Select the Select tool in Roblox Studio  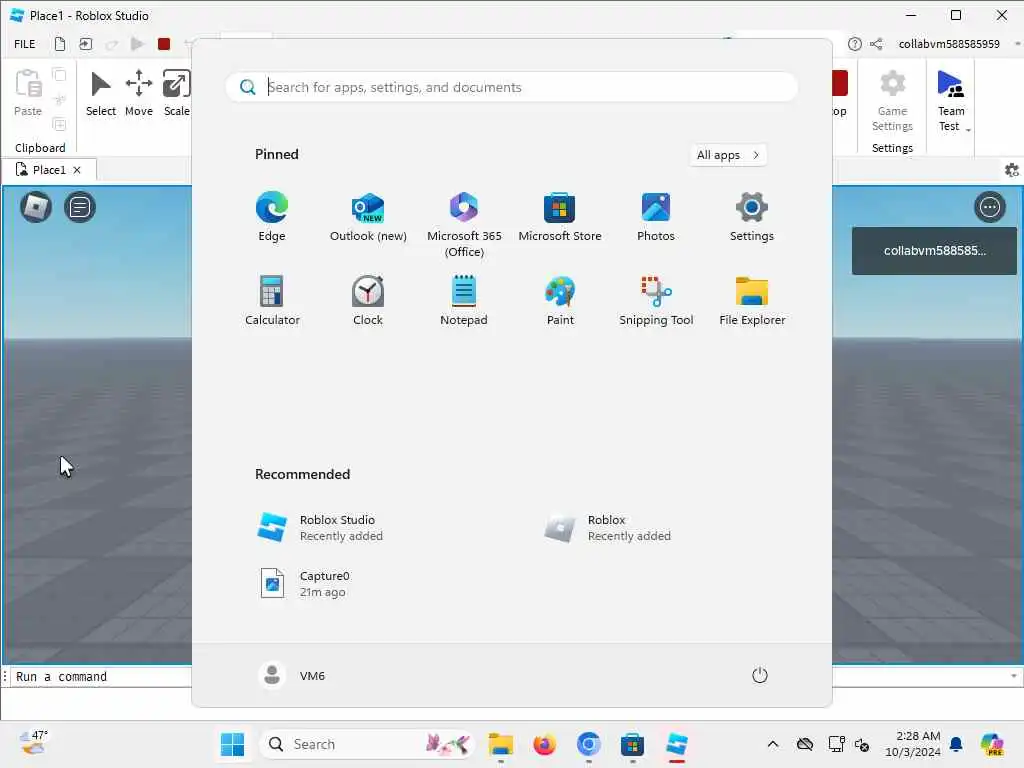[101, 93]
